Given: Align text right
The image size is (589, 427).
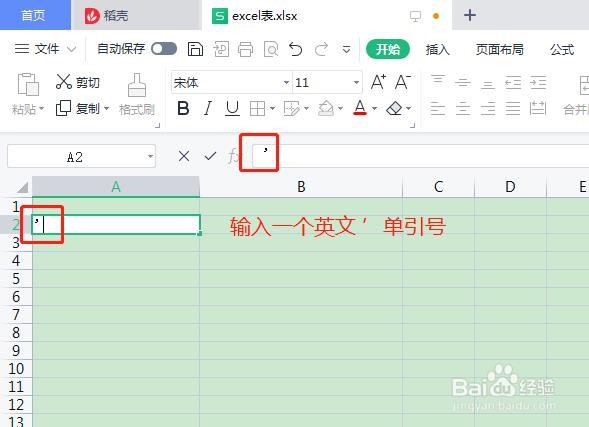Looking at the screenshot, I should (488, 109).
